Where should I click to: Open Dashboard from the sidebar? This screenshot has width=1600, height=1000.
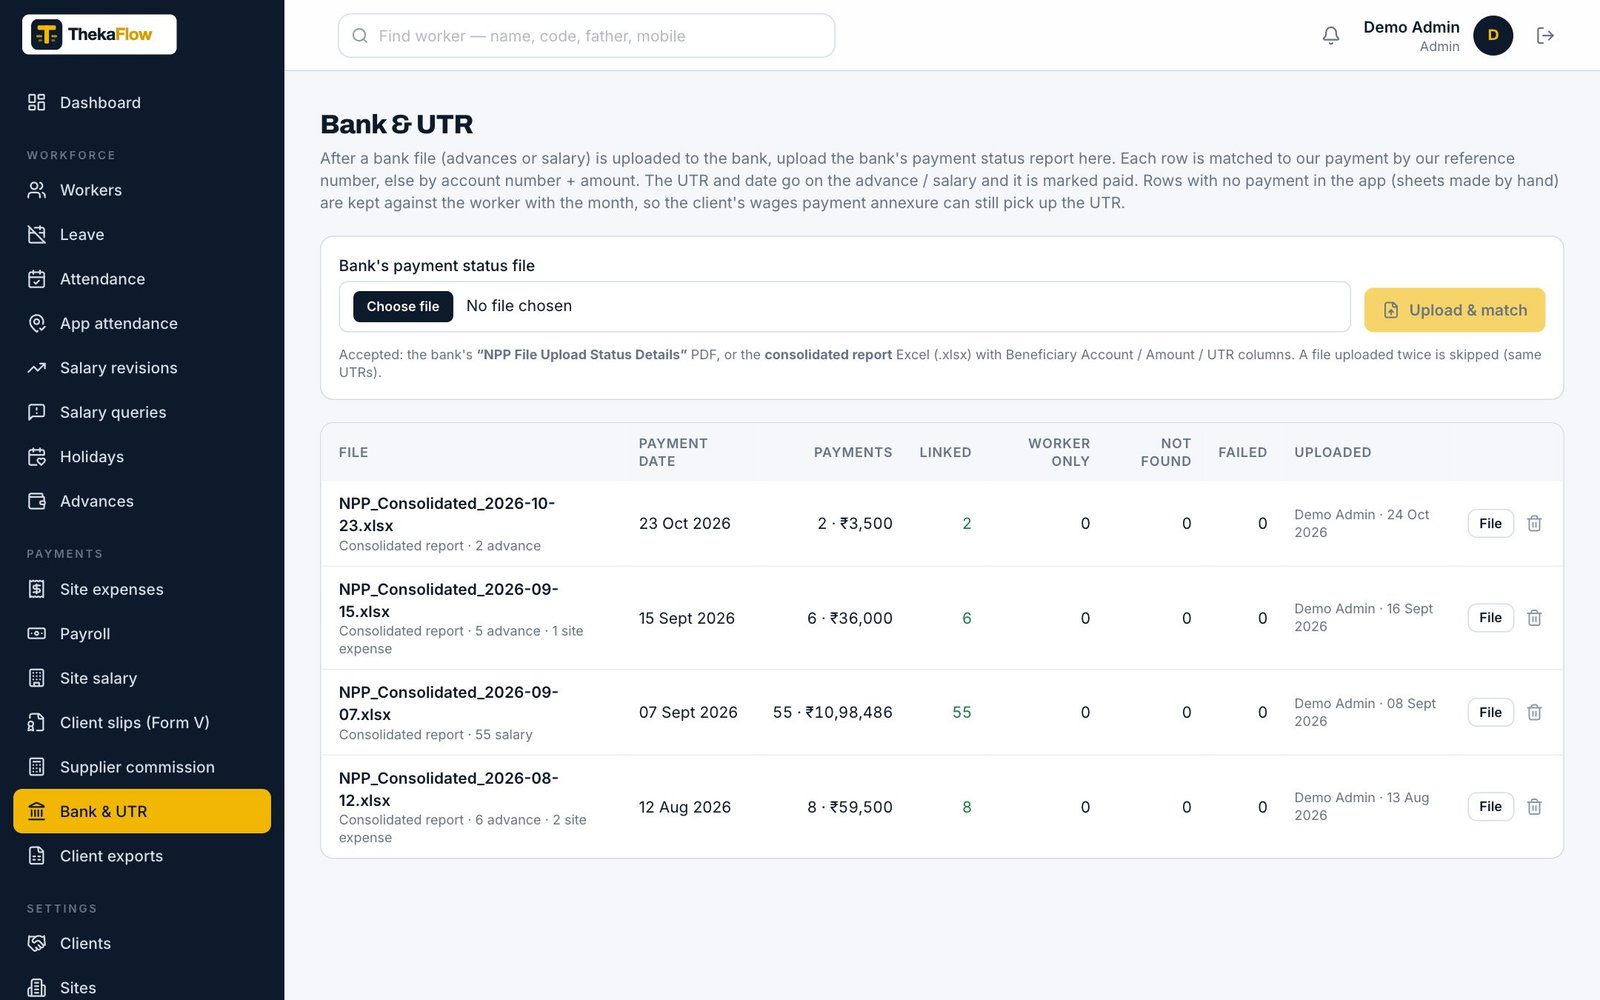pyautogui.click(x=142, y=103)
